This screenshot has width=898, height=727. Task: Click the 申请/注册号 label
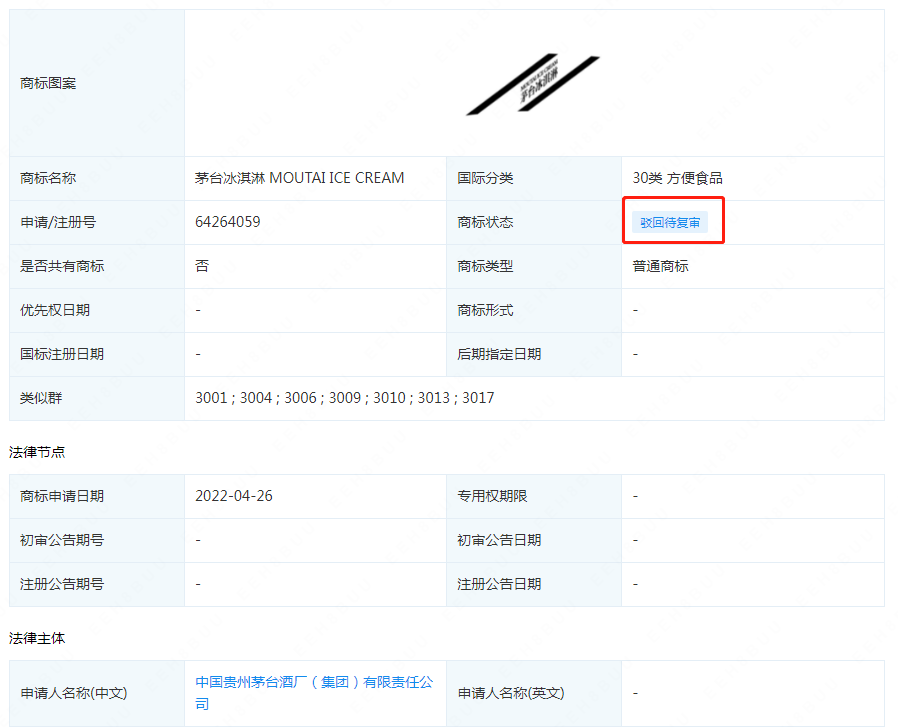58,222
